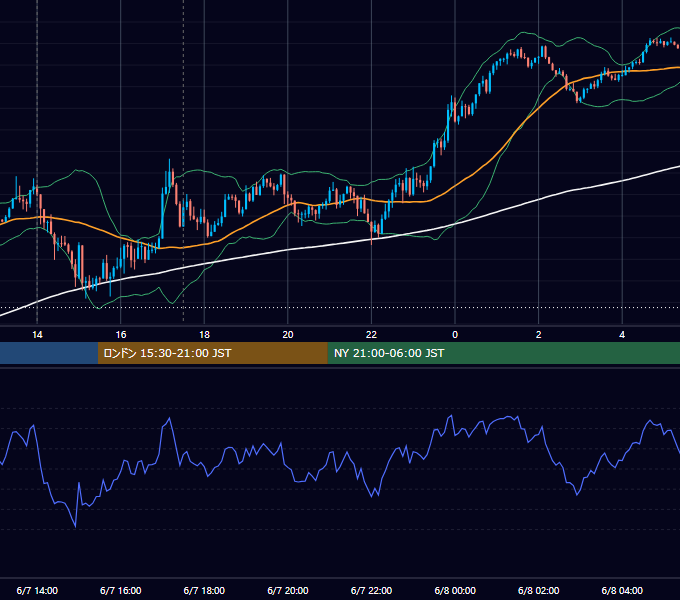Click the 4 hour label on price chart axis
680x600 pixels.
[x=622, y=335]
